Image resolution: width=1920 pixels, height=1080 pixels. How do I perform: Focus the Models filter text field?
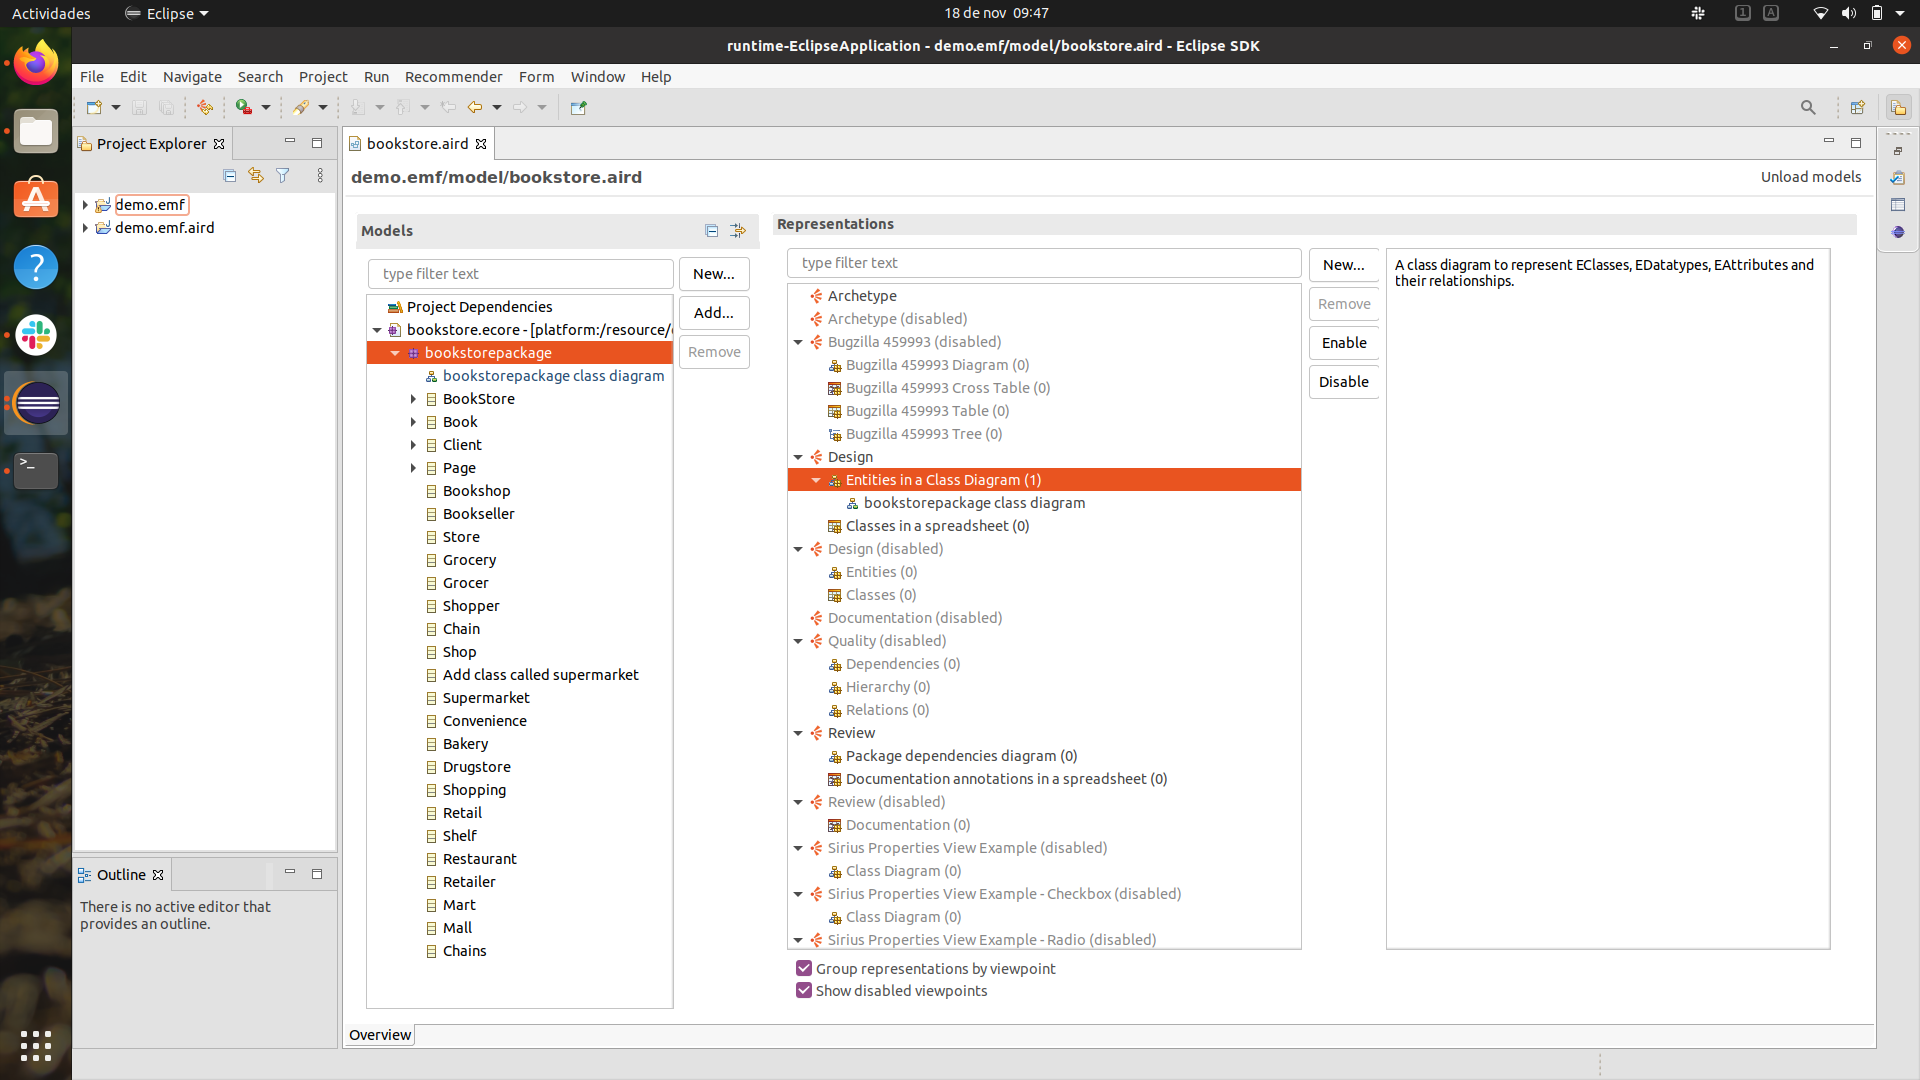(x=521, y=274)
